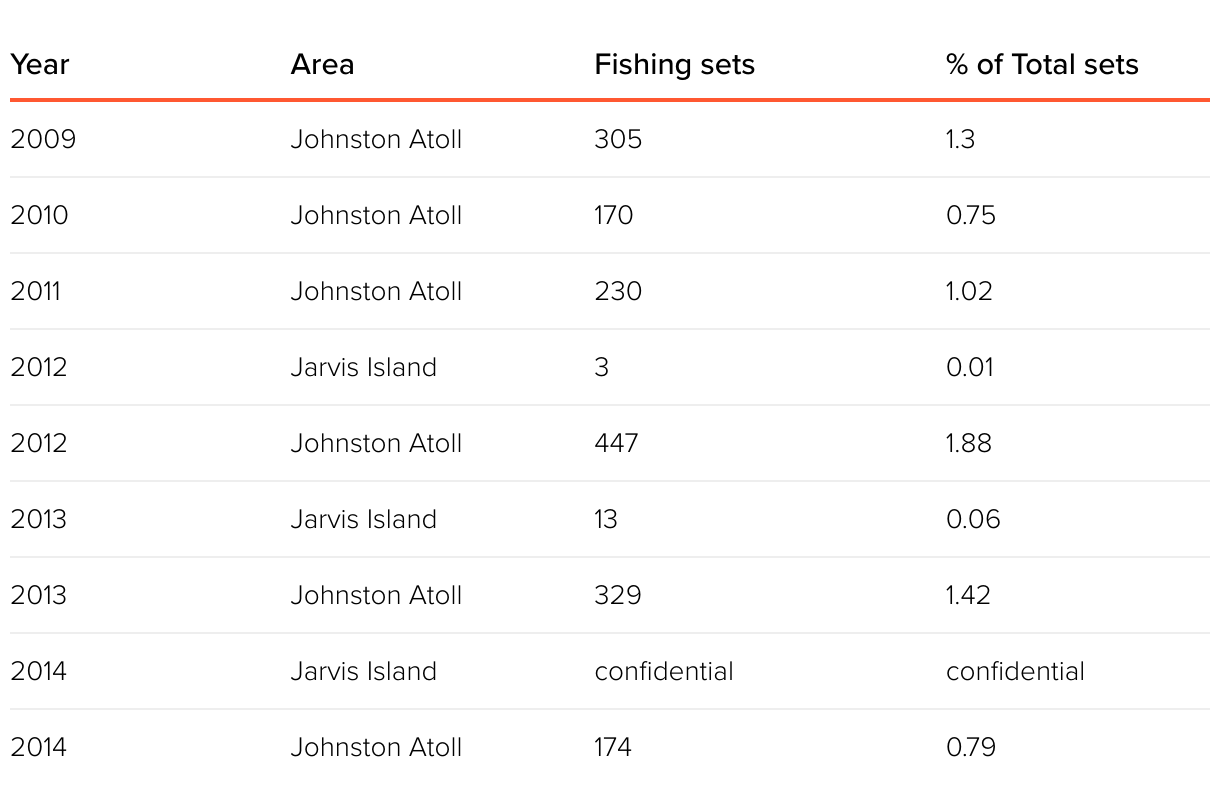Select the 174 fishing sets cell

(x=613, y=747)
